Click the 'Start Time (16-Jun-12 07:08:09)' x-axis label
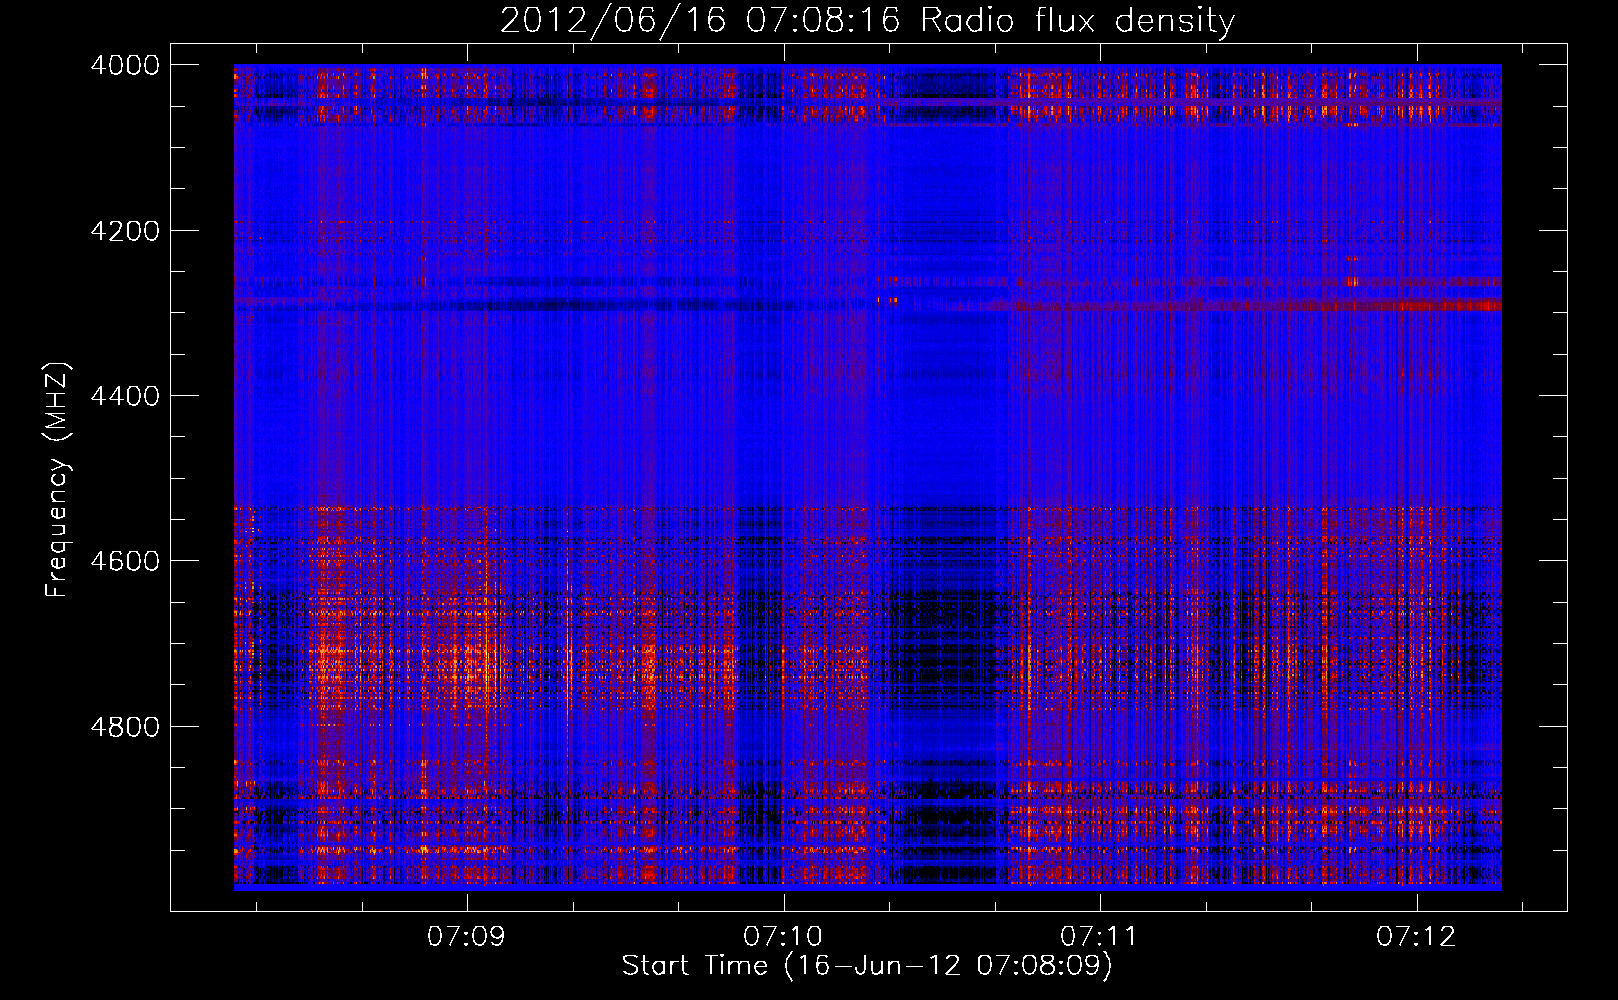1618x1000 pixels. tap(867, 966)
